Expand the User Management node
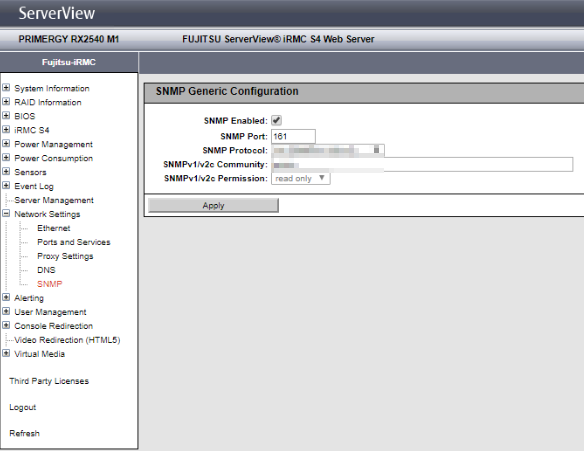The image size is (584, 451). click(6, 311)
